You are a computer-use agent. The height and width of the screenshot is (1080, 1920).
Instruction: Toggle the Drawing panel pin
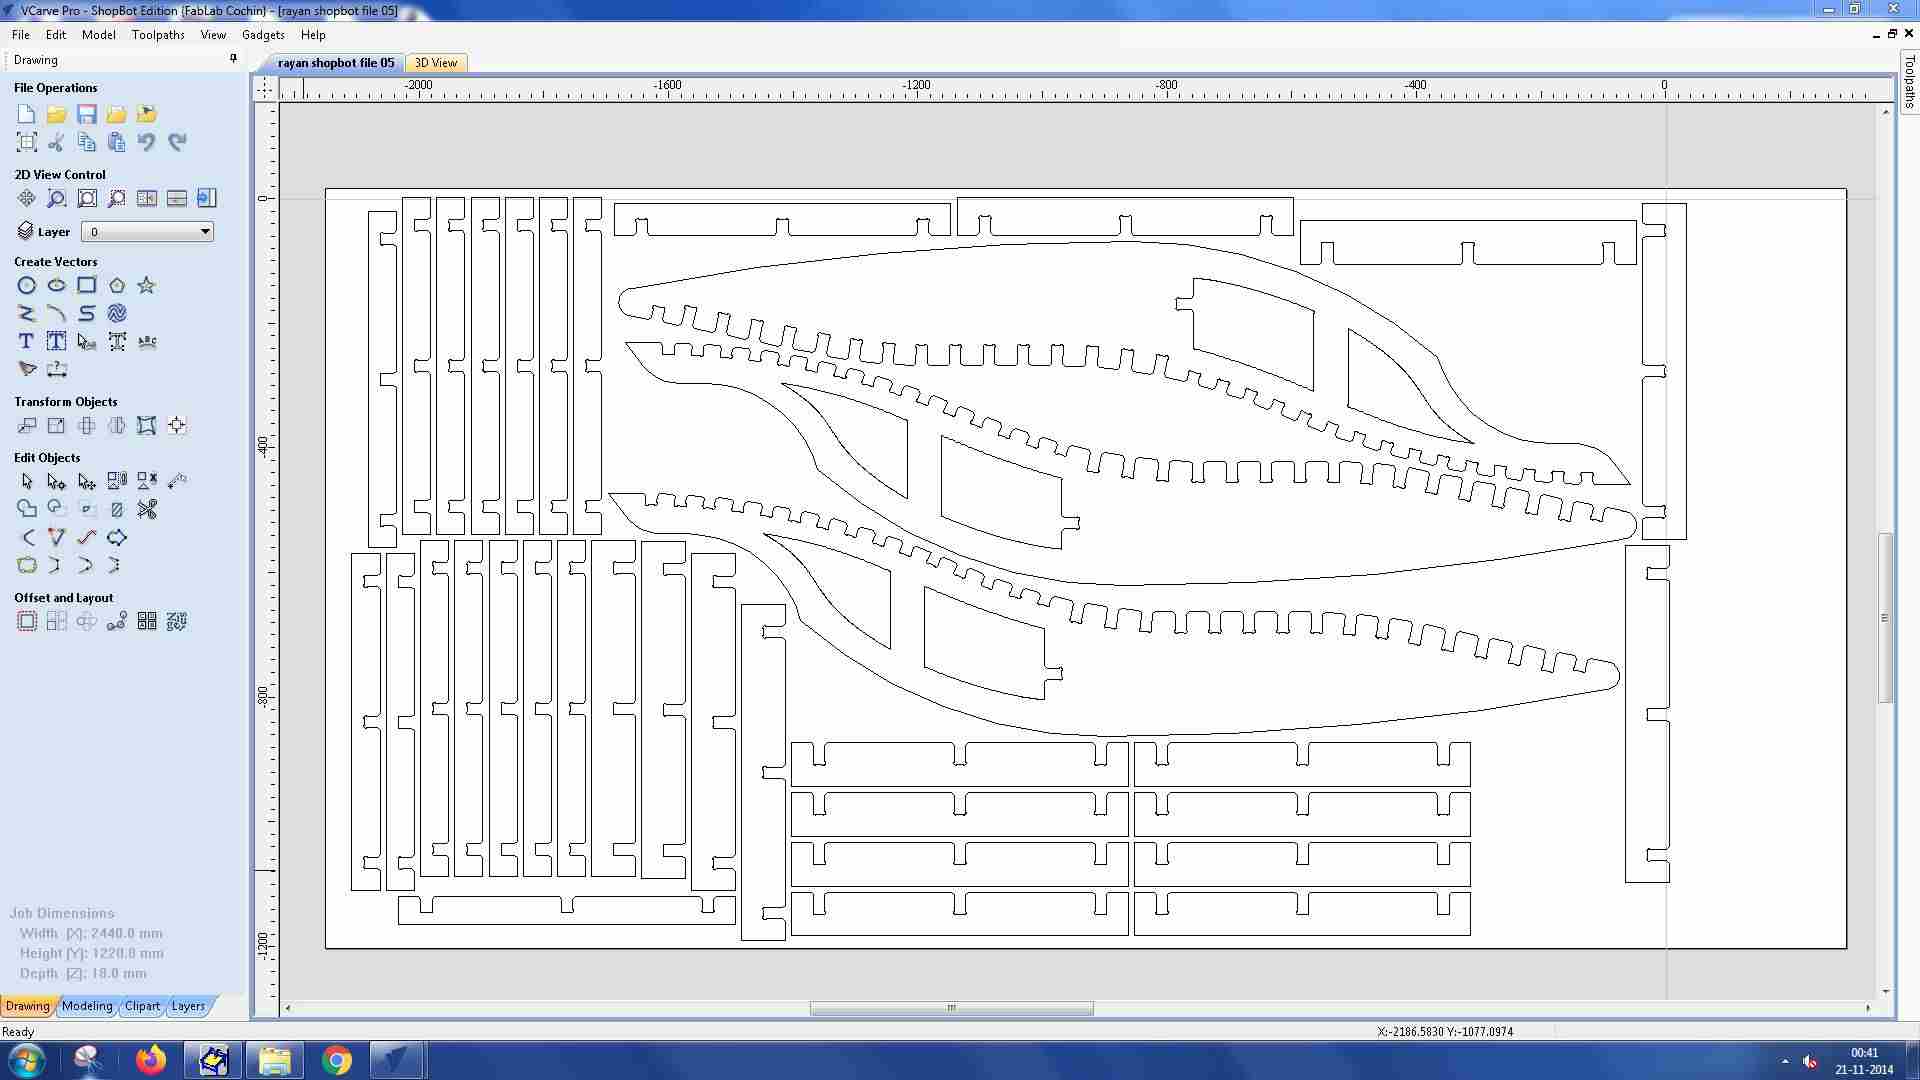[x=233, y=59]
